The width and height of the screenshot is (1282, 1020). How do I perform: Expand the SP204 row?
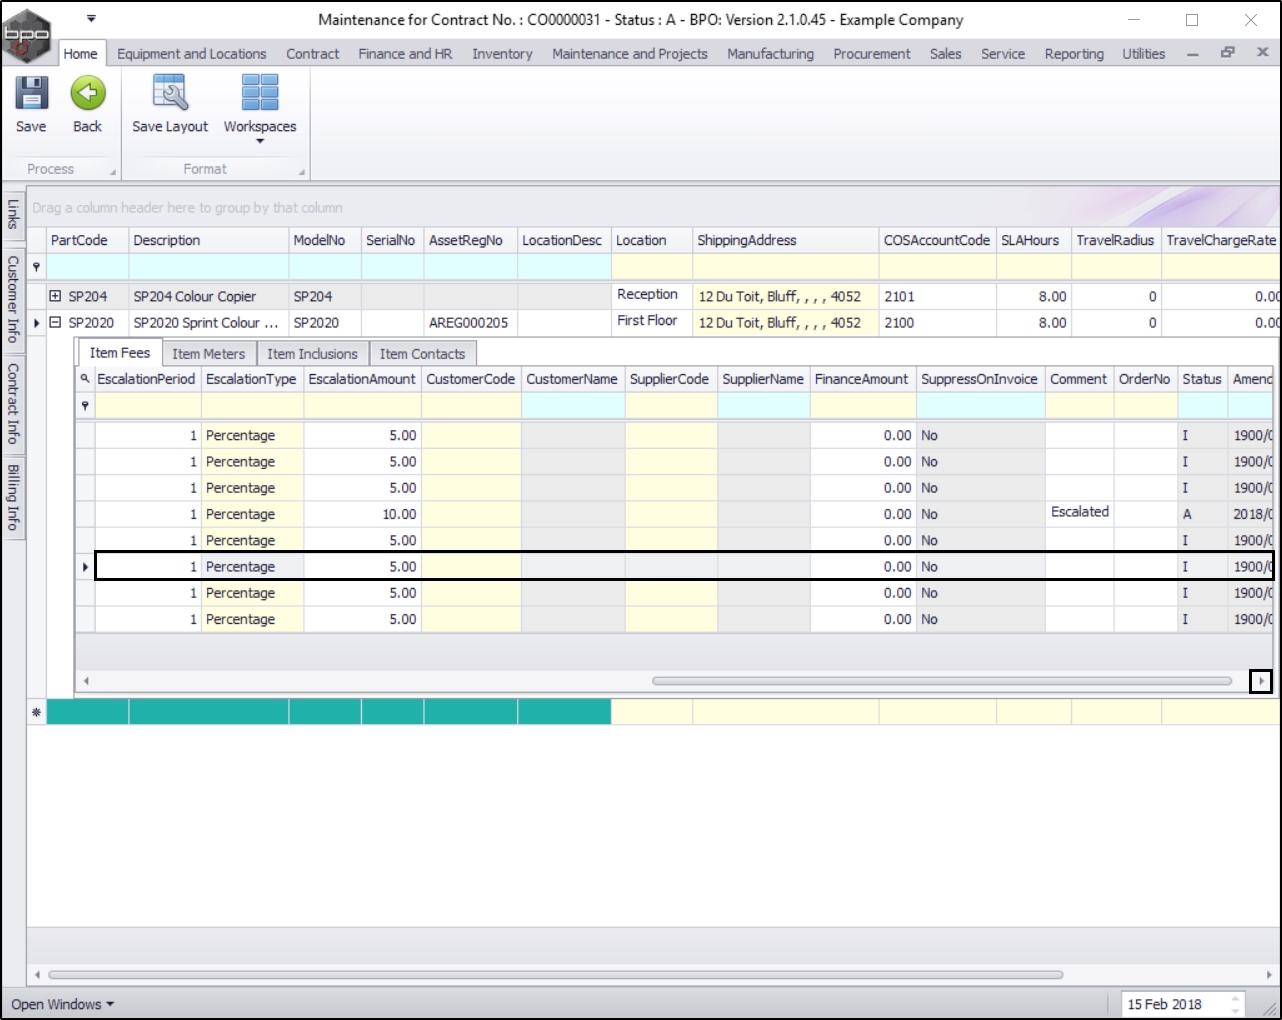coord(56,296)
